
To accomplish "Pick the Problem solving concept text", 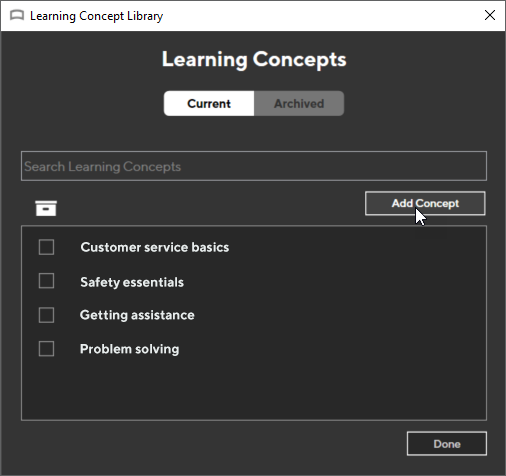I will point(130,349).
